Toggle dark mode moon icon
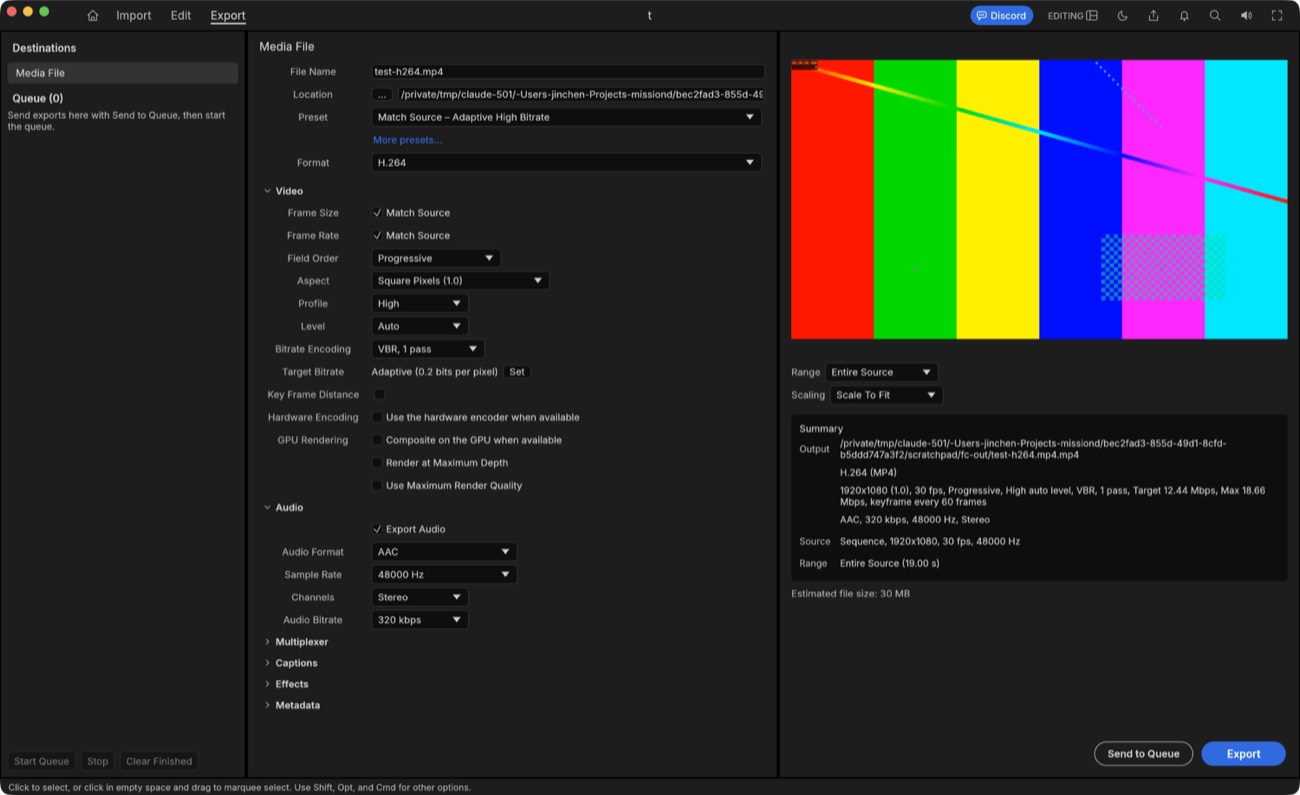Screen dimensions: 1300x795 (x=1122, y=16)
